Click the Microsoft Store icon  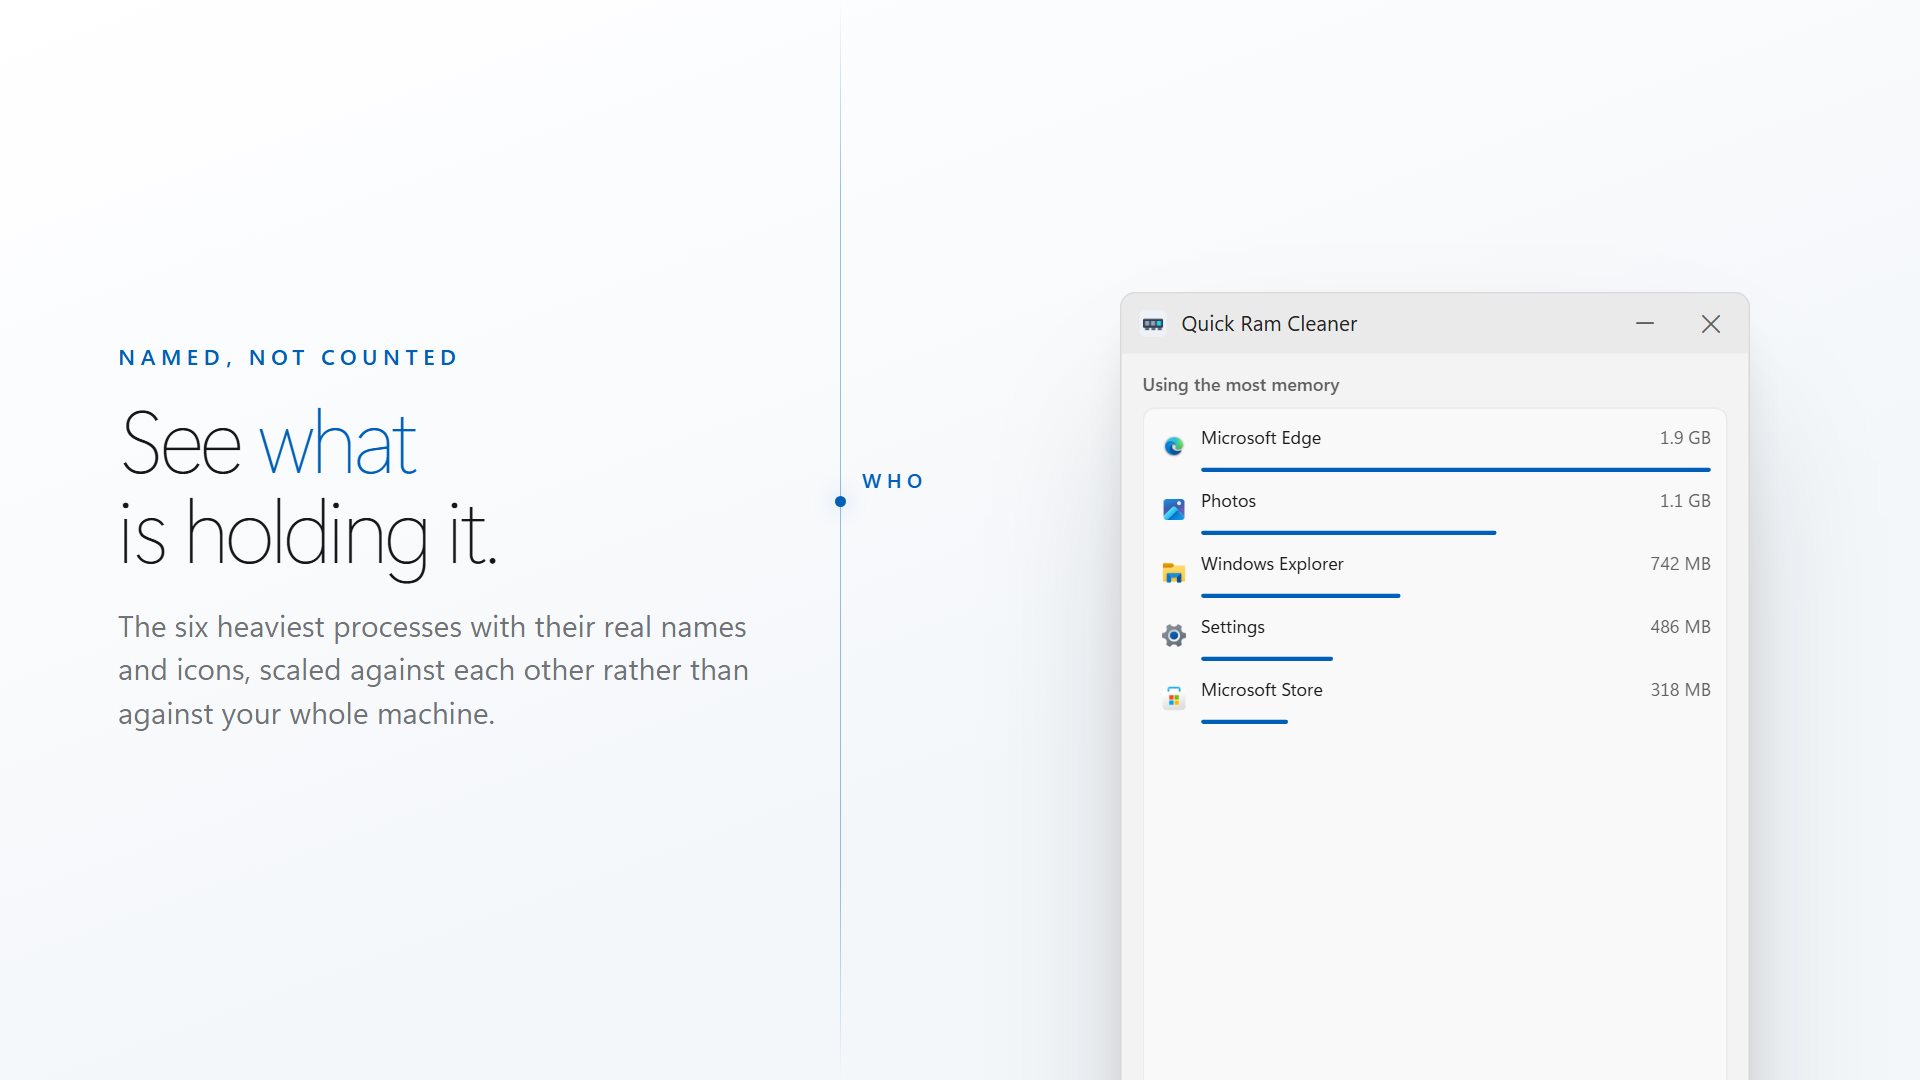(x=1174, y=698)
